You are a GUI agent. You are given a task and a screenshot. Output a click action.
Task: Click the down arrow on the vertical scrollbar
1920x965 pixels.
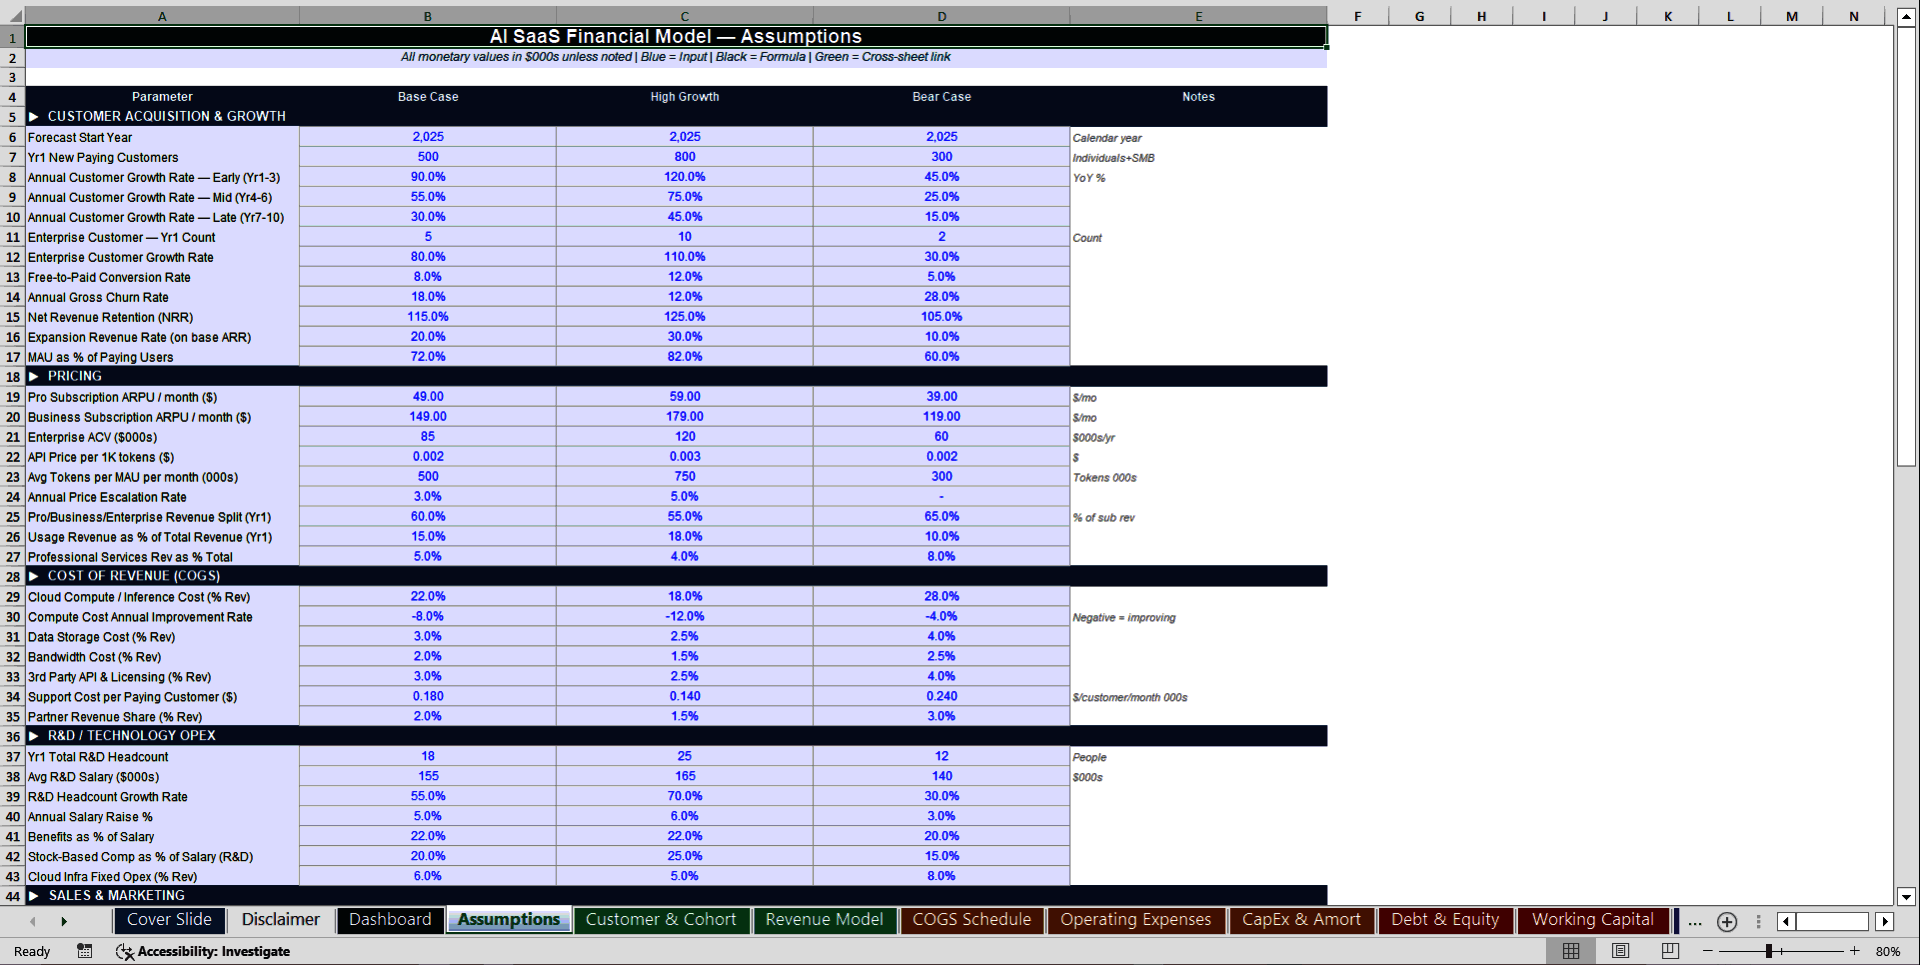1908,899
